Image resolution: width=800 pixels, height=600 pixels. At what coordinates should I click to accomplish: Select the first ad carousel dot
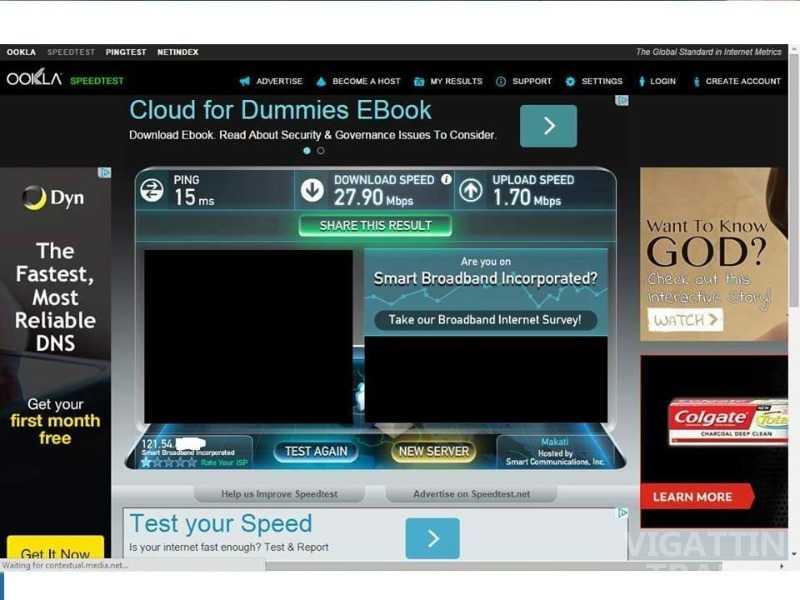(x=307, y=151)
